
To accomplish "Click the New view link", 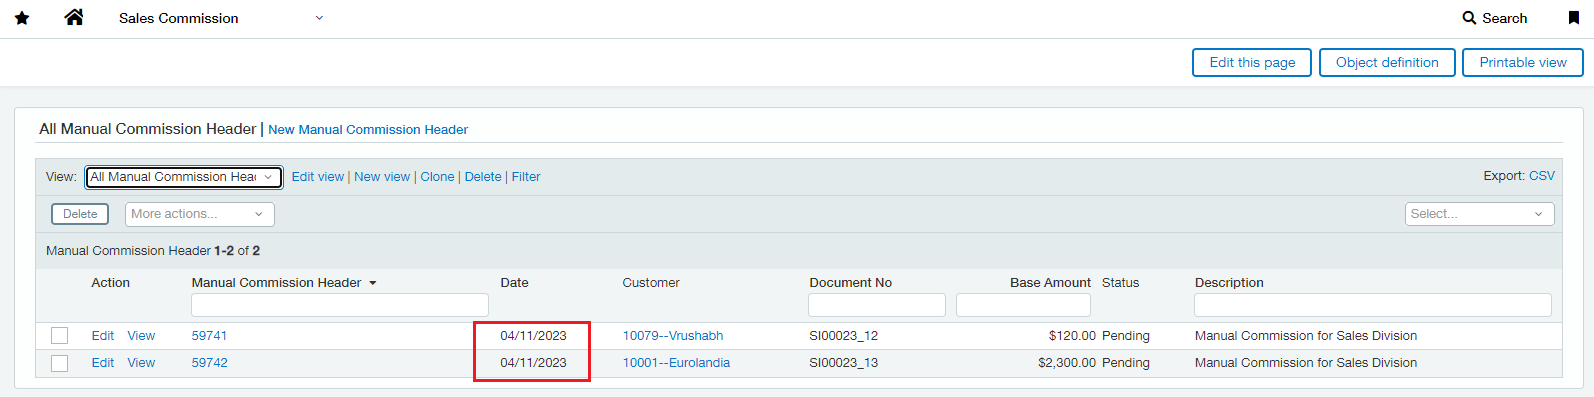I will click(382, 177).
